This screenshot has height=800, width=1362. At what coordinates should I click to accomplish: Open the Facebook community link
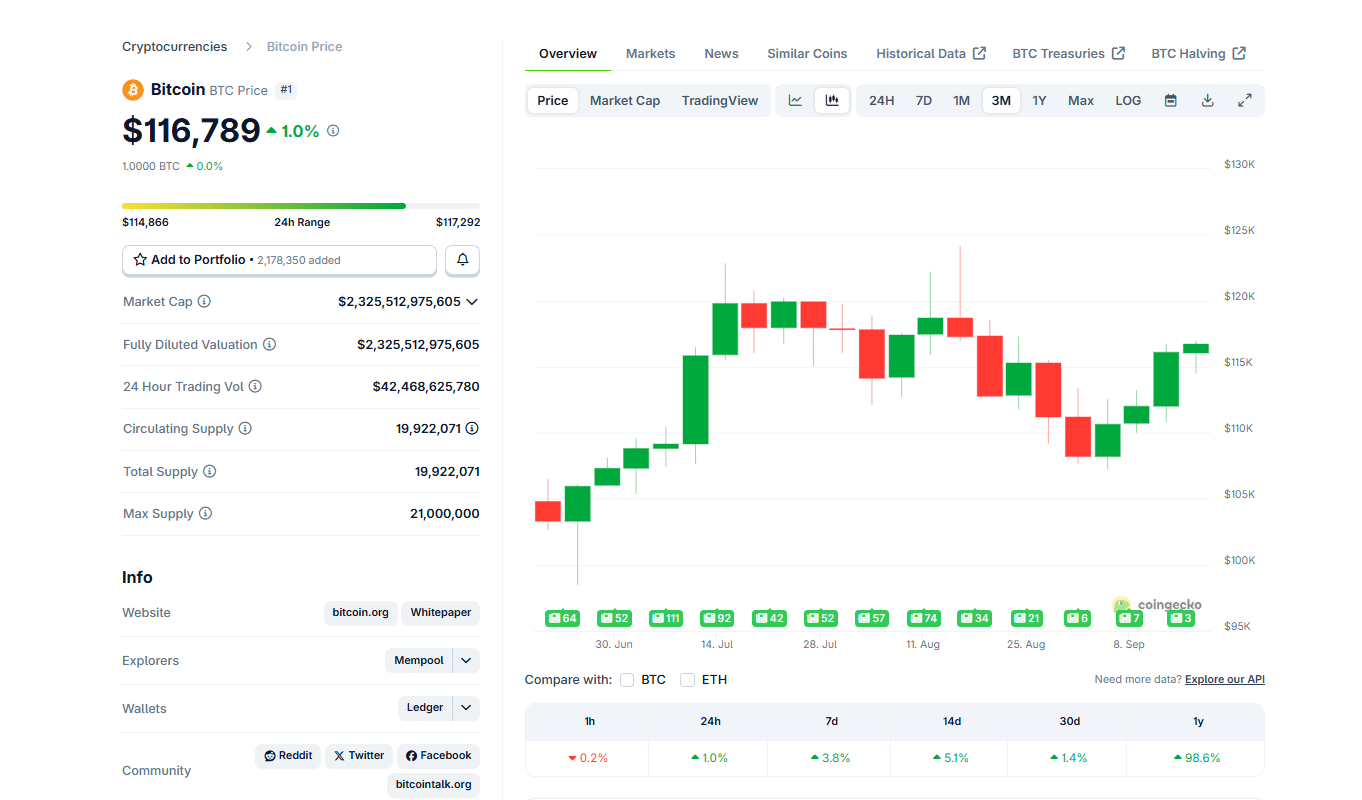[438, 756]
